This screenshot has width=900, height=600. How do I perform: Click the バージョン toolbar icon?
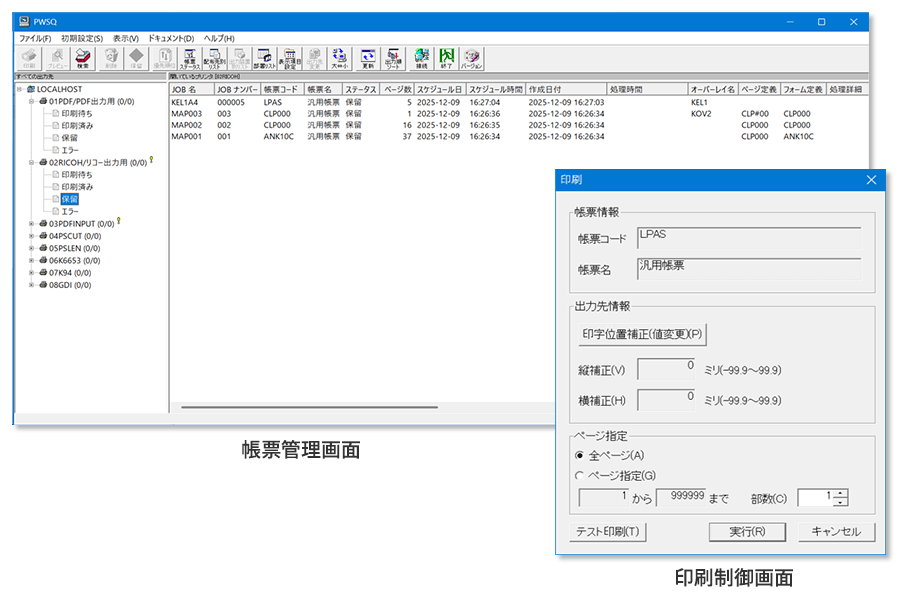[x=471, y=59]
